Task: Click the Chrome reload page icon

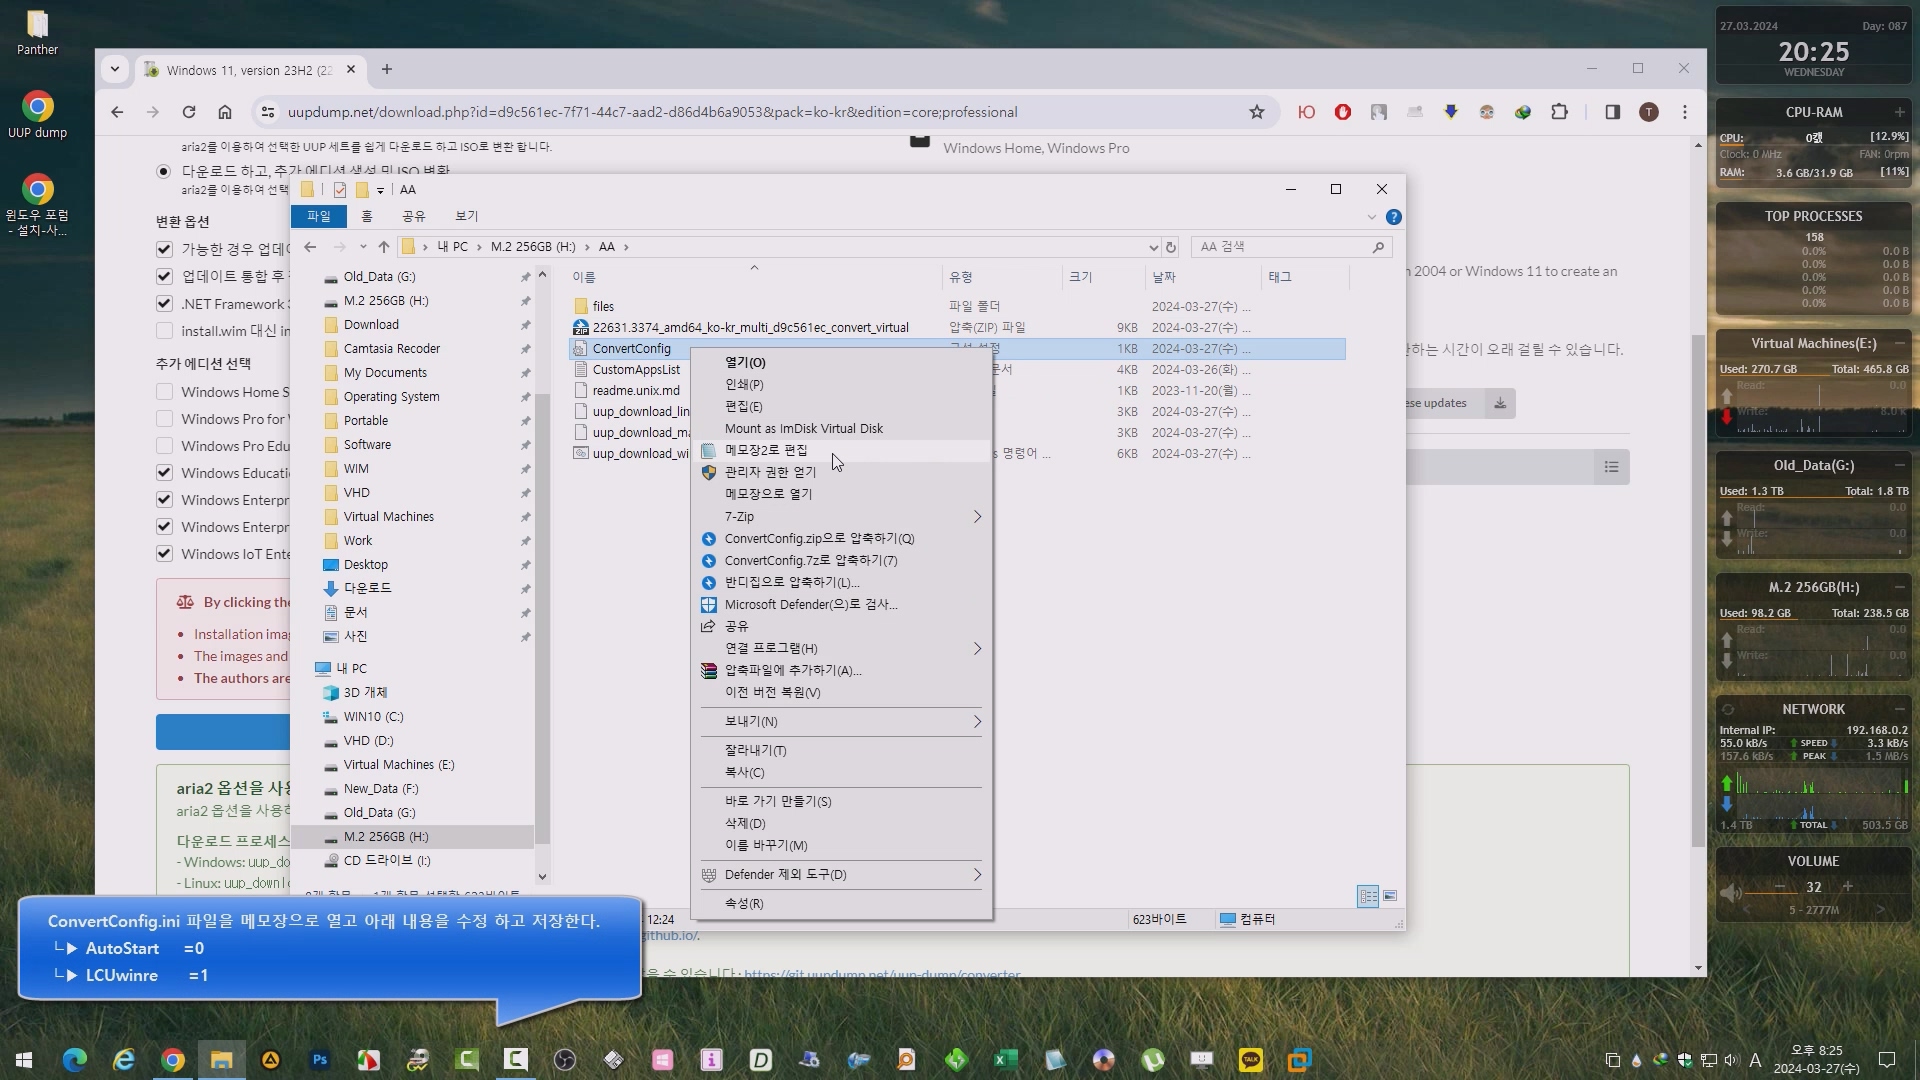Action: coord(189,112)
